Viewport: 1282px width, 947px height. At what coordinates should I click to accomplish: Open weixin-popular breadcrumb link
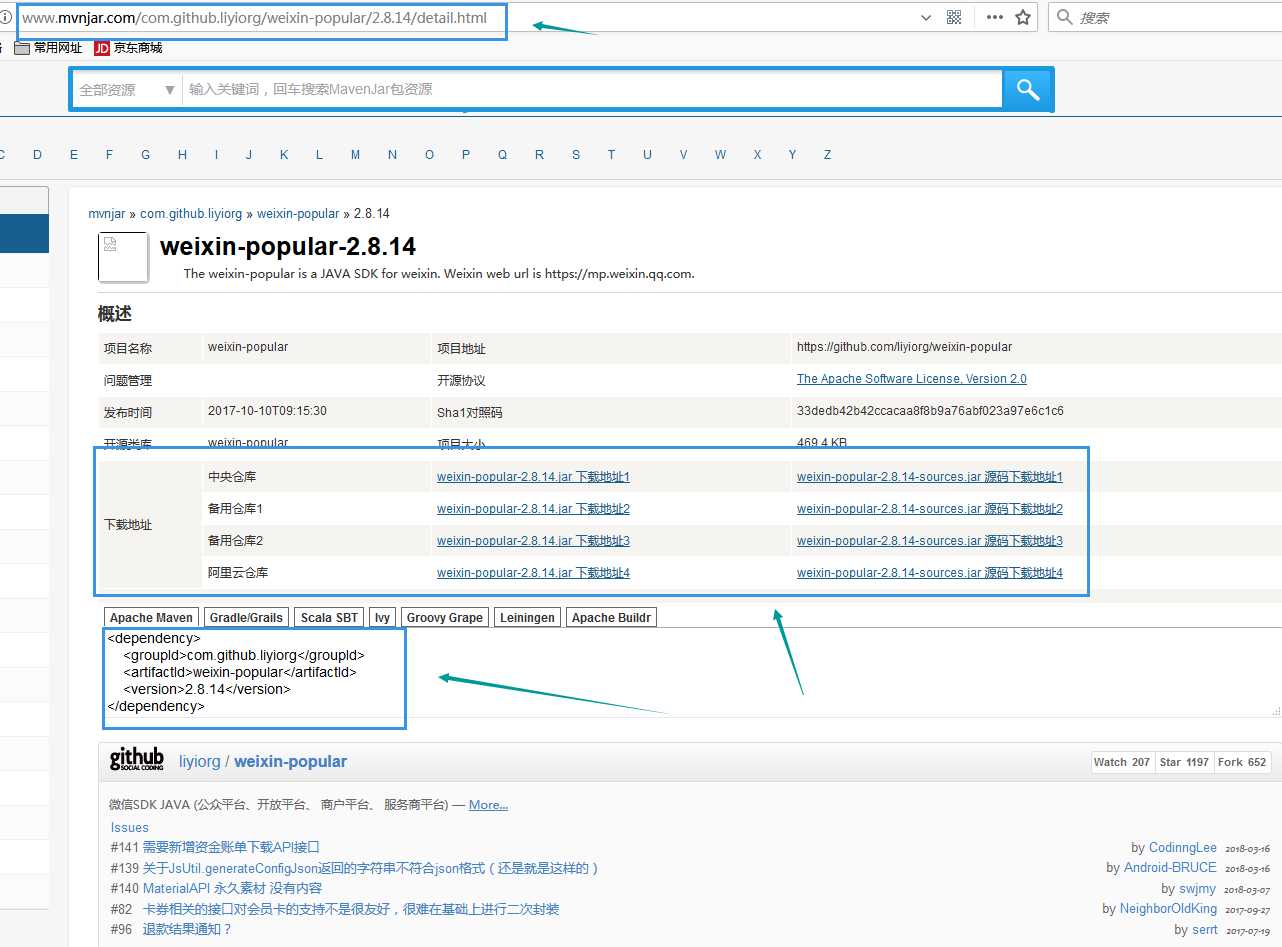click(x=298, y=214)
